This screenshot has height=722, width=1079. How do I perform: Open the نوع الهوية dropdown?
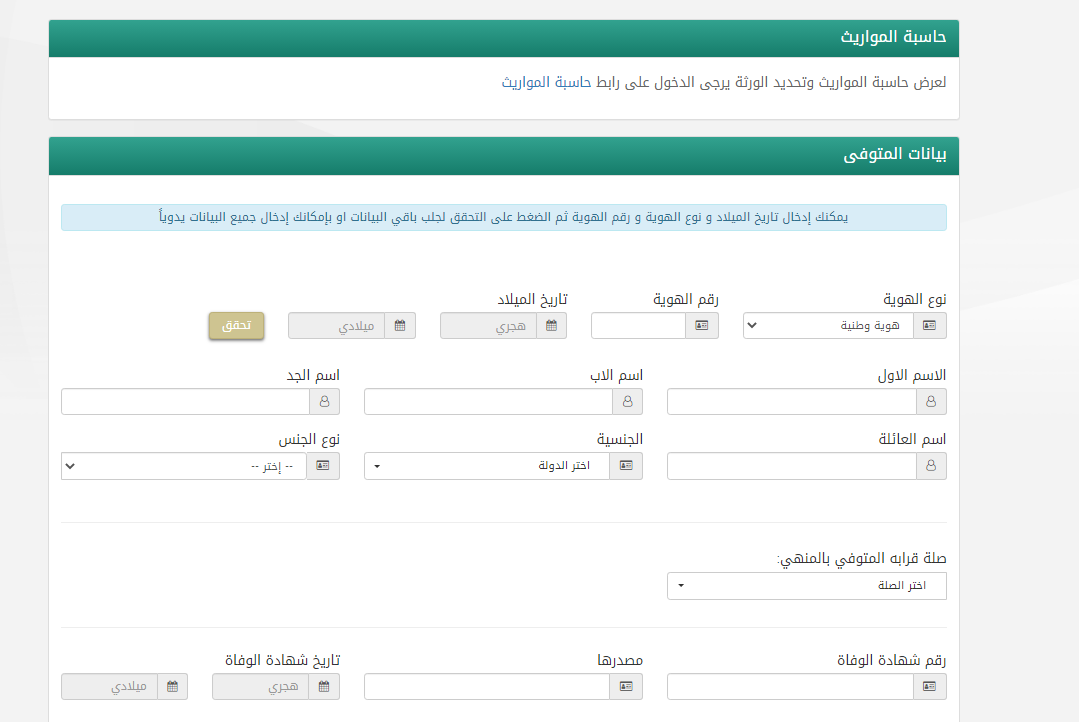828,326
